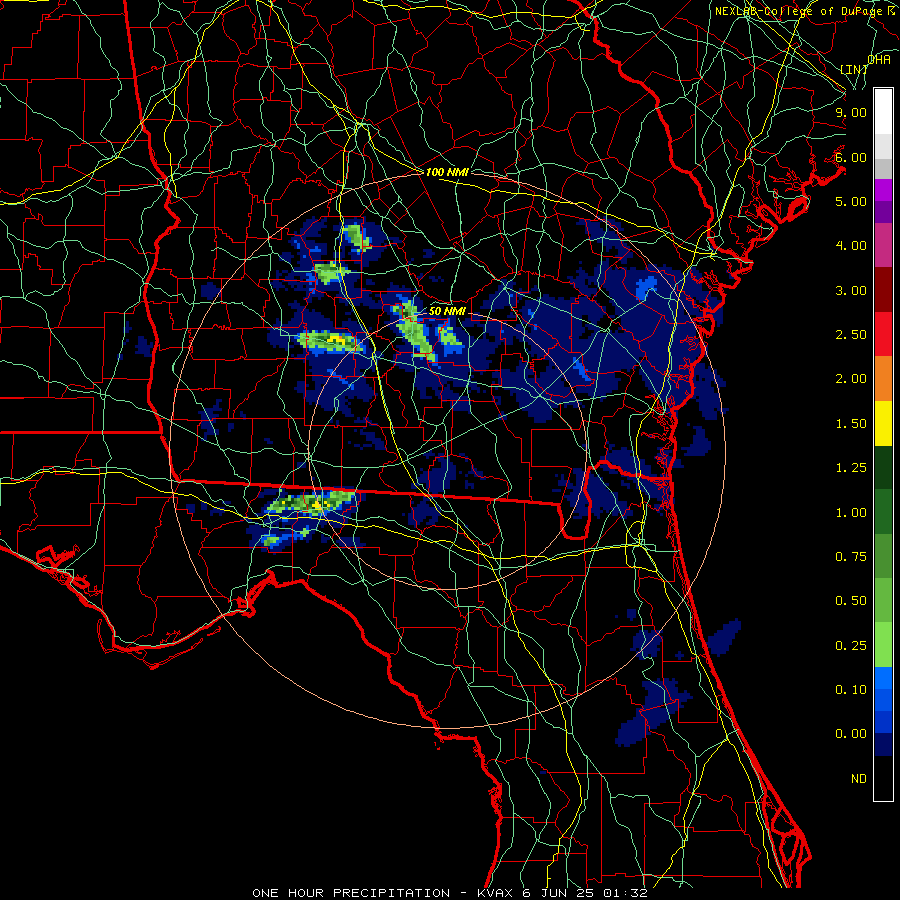Screen dimensions: 900x900
Task: Select the dark red legend swatch
Action: pyautogui.click(x=883, y=290)
